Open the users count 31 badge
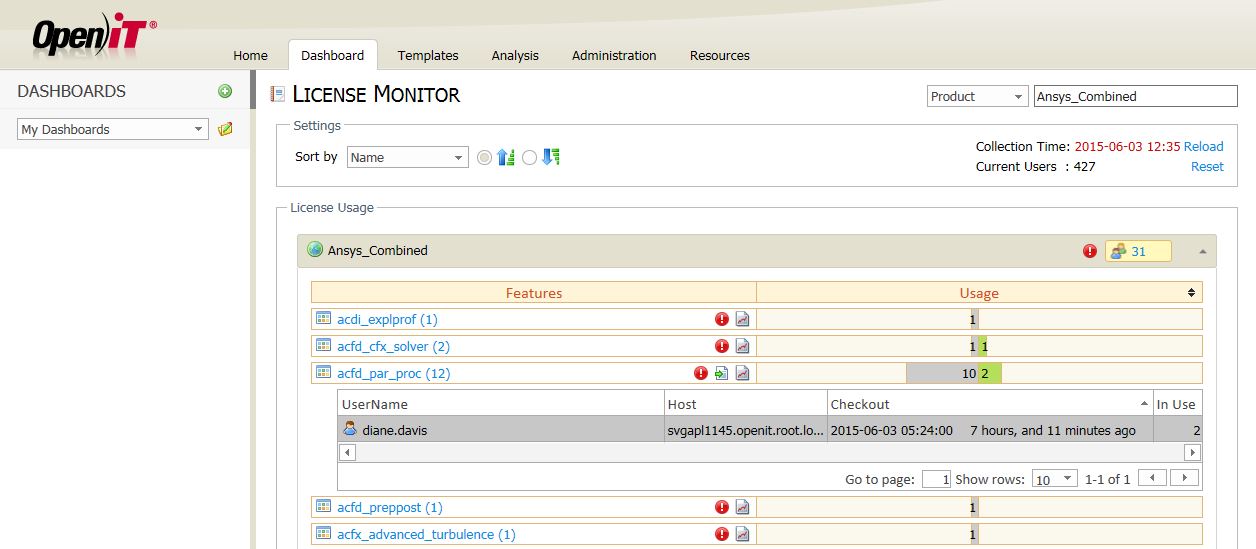Viewport: 1256px width, 549px height. (x=1138, y=251)
